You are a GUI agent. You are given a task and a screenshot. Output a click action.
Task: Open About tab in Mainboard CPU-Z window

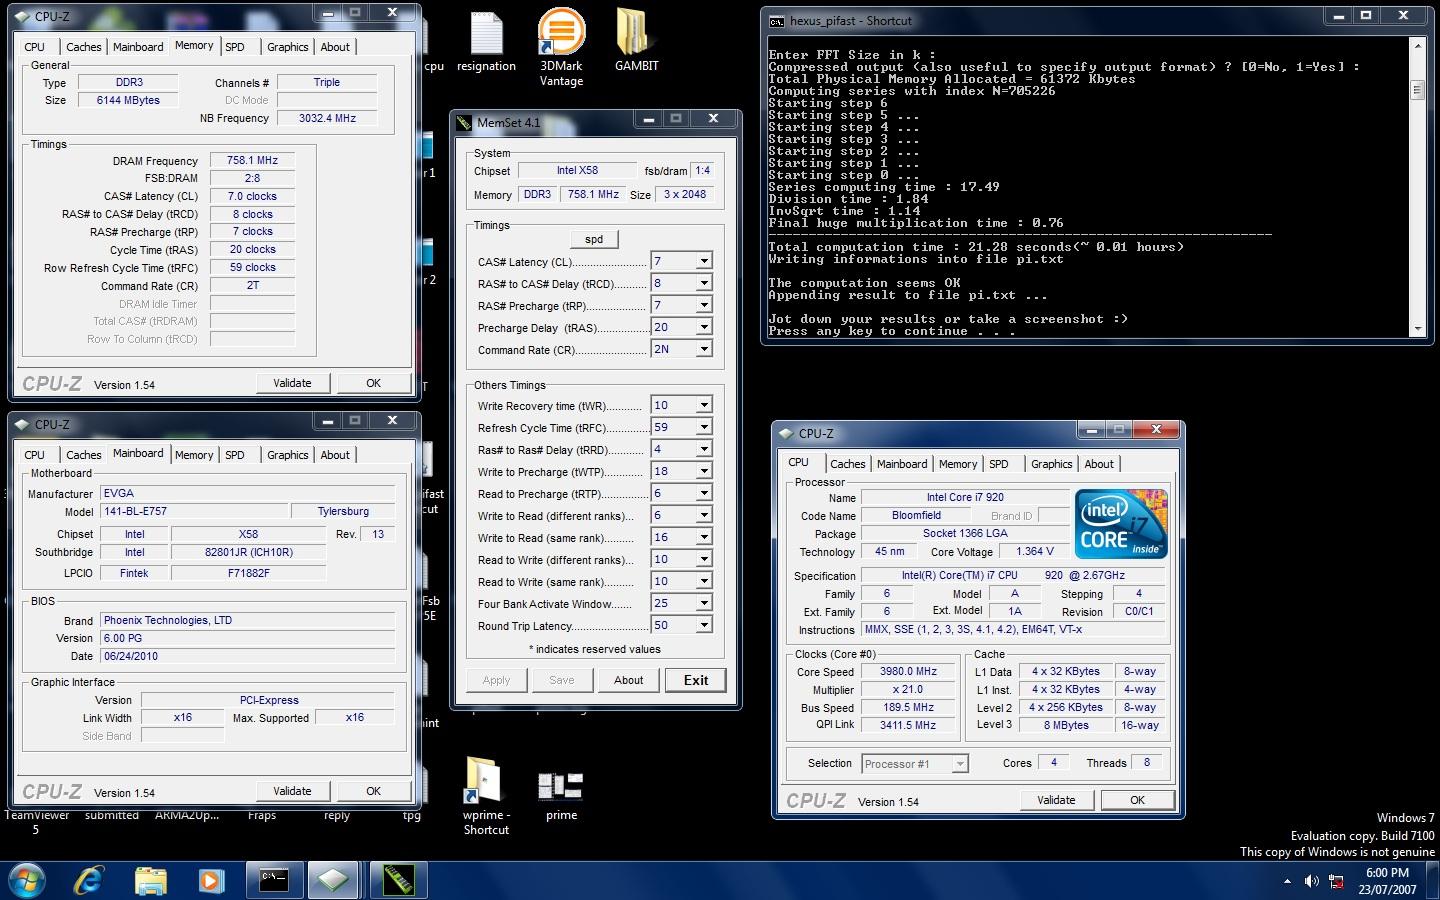[335, 455]
